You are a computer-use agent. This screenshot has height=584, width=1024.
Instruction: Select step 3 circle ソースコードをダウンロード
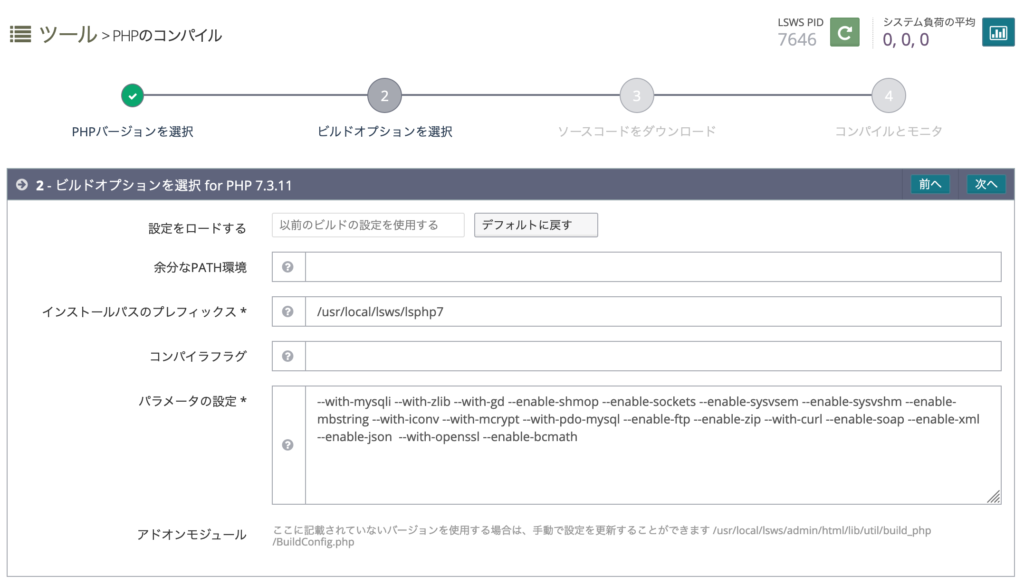pyautogui.click(x=636, y=96)
